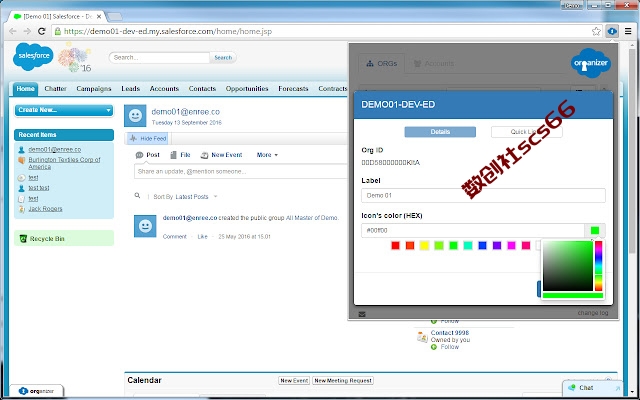
Task: Click the mail envelope icon in popup footer
Action: tap(362, 314)
